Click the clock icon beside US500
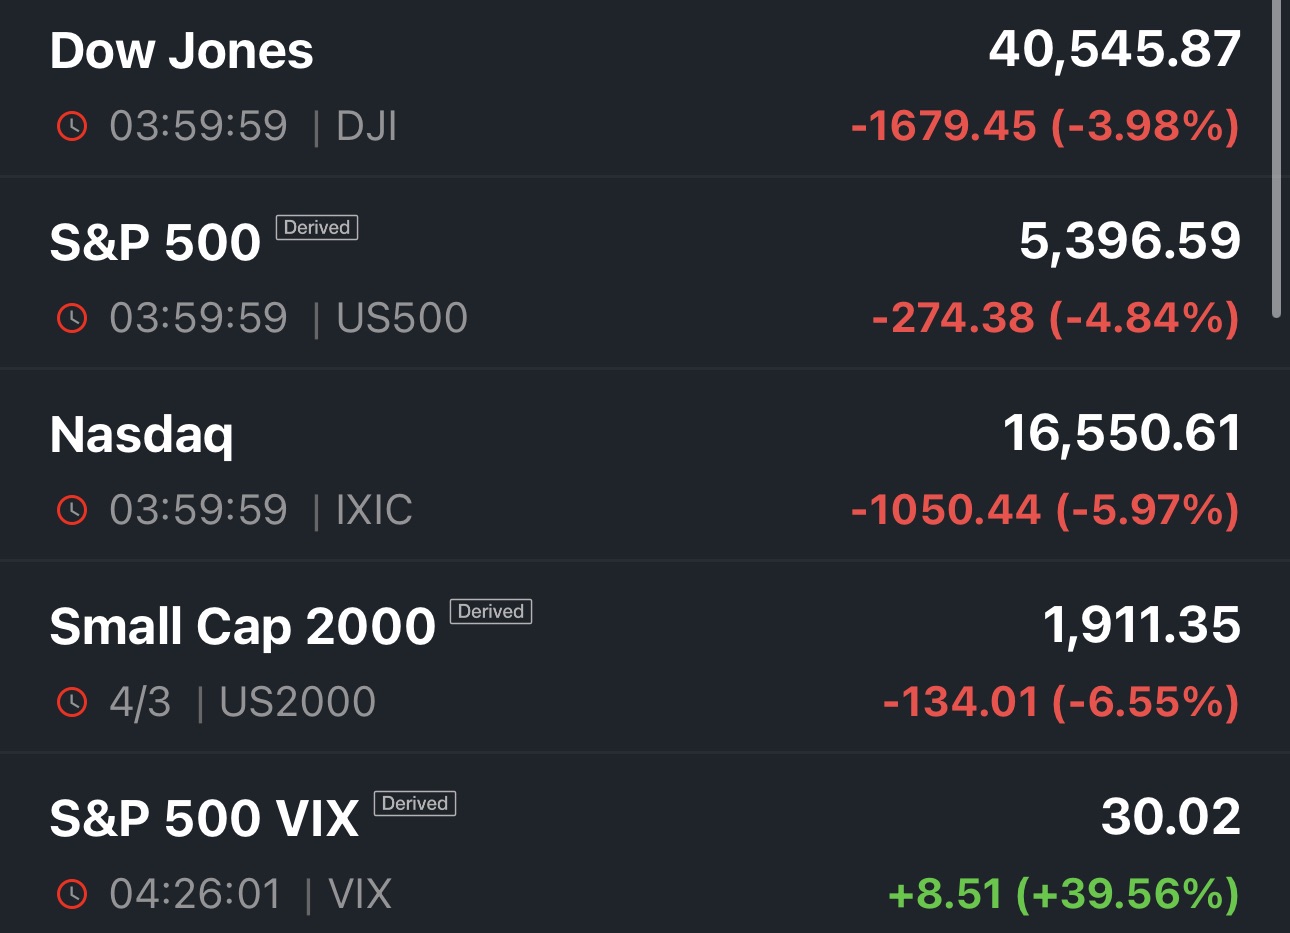Viewport: 1290px width, 933px height. click(x=72, y=318)
